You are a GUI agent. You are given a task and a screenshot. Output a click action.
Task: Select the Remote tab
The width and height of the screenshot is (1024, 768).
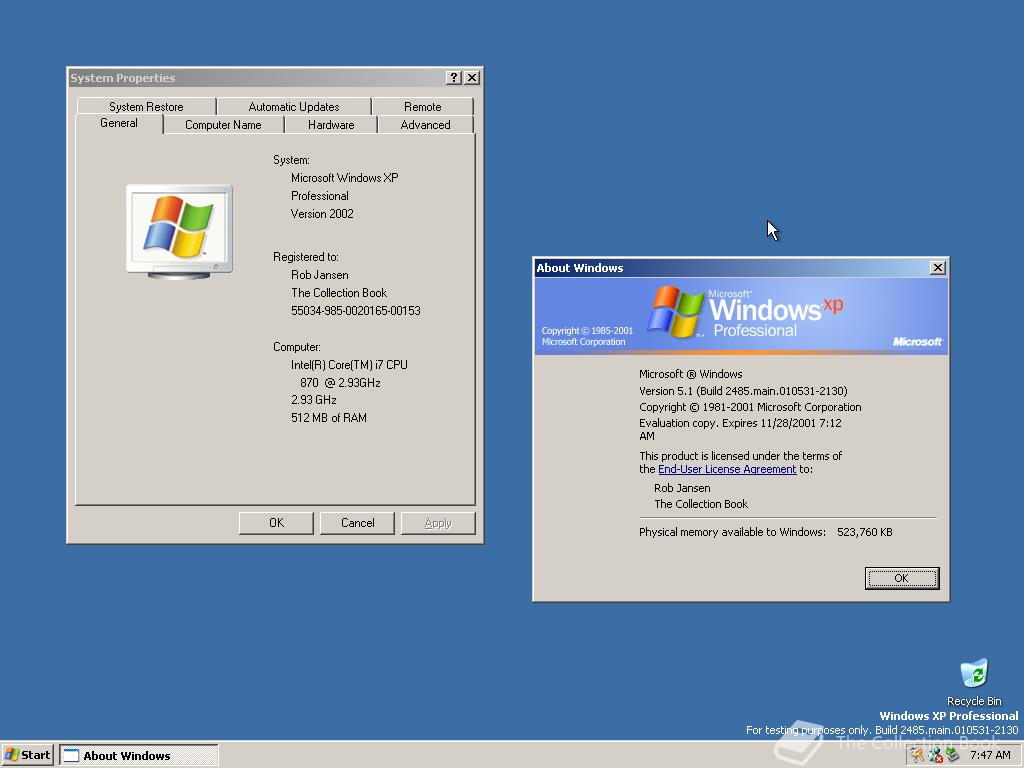click(x=423, y=106)
